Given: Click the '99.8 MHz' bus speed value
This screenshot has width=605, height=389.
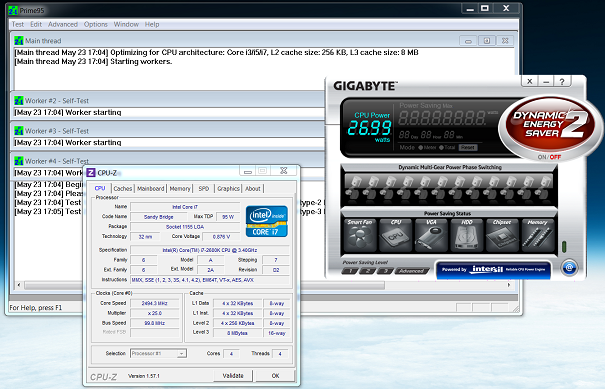Looking at the screenshot, I should tap(154, 323).
